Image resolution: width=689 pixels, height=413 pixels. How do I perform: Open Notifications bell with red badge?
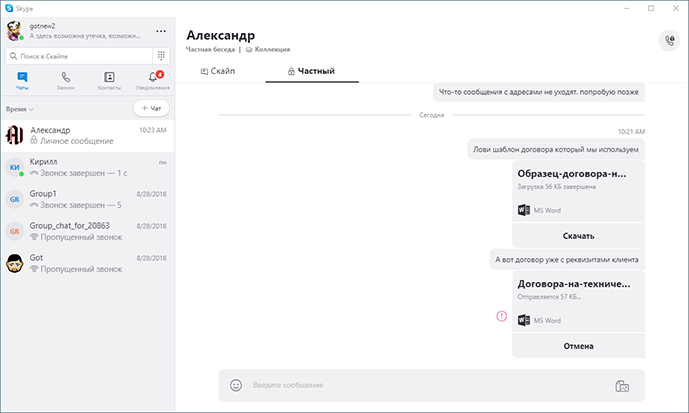pos(154,79)
